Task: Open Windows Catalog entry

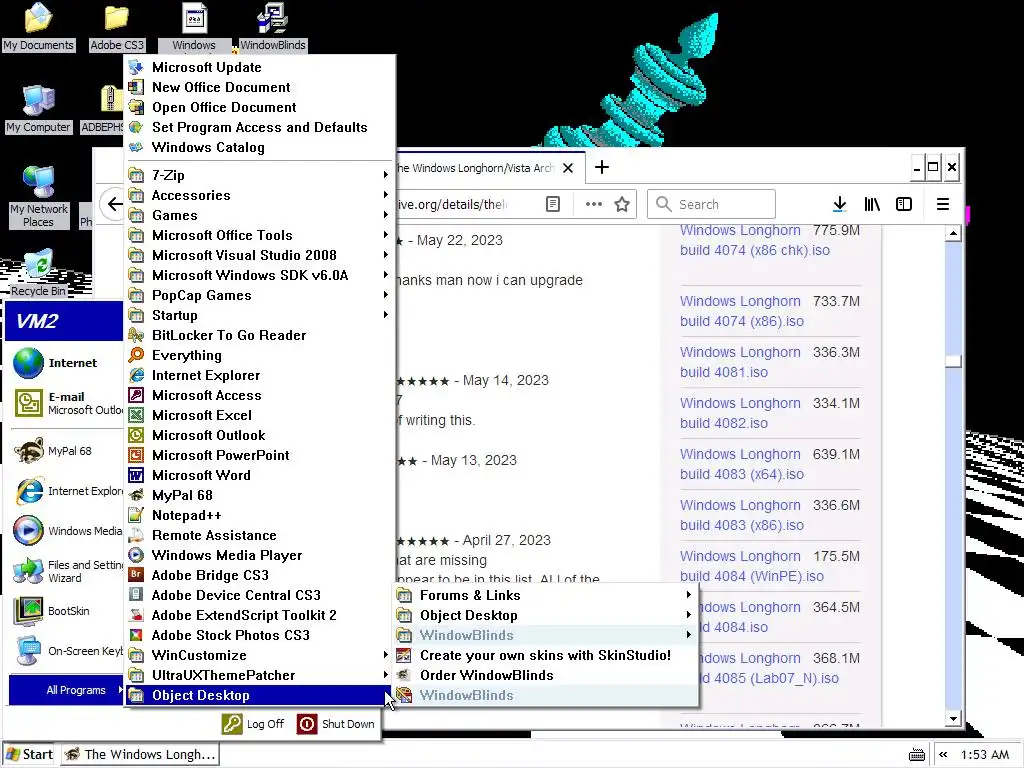Action: pyautogui.click(x=259, y=147)
